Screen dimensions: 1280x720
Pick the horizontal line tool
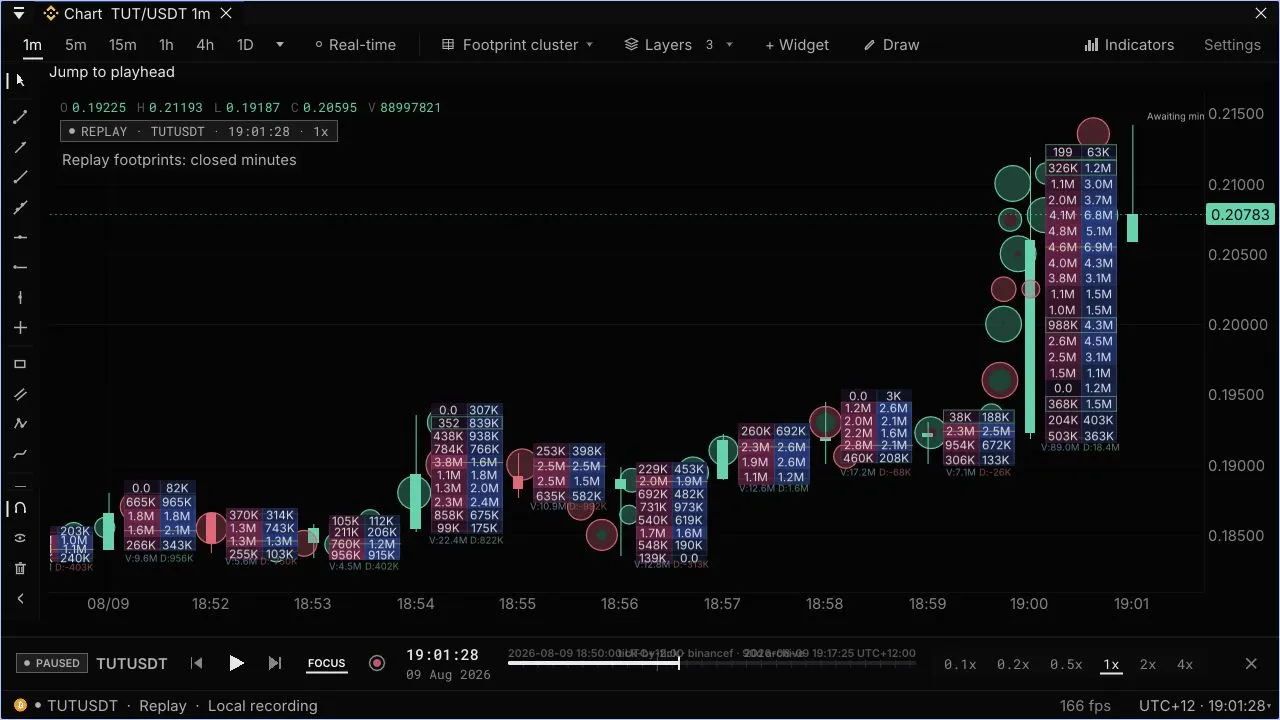(x=20, y=237)
